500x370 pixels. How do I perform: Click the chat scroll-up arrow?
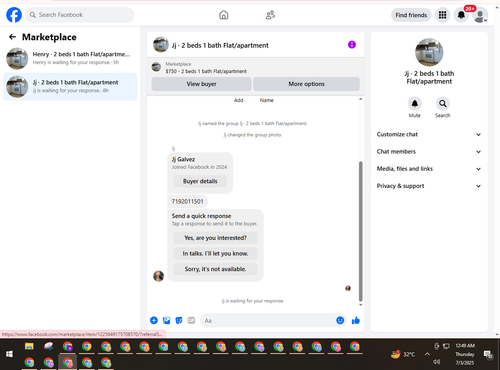tap(360, 99)
